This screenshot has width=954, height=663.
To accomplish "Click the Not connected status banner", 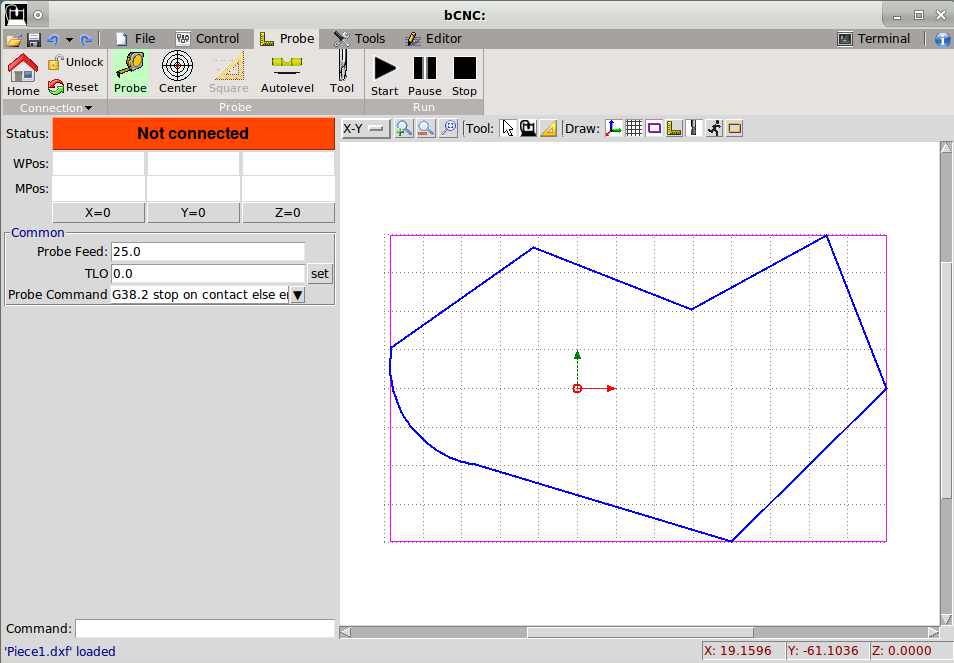I will coord(193,133).
